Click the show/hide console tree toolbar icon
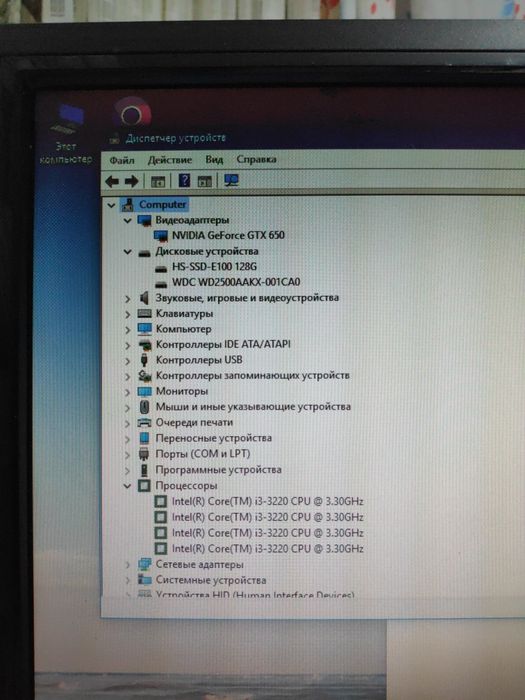This screenshot has height=700, width=525. (x=158, y=181)
